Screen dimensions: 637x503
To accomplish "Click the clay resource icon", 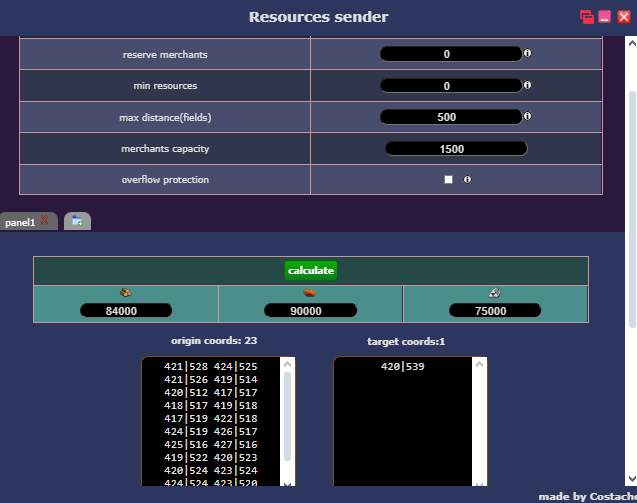I will tap(310, 293).
